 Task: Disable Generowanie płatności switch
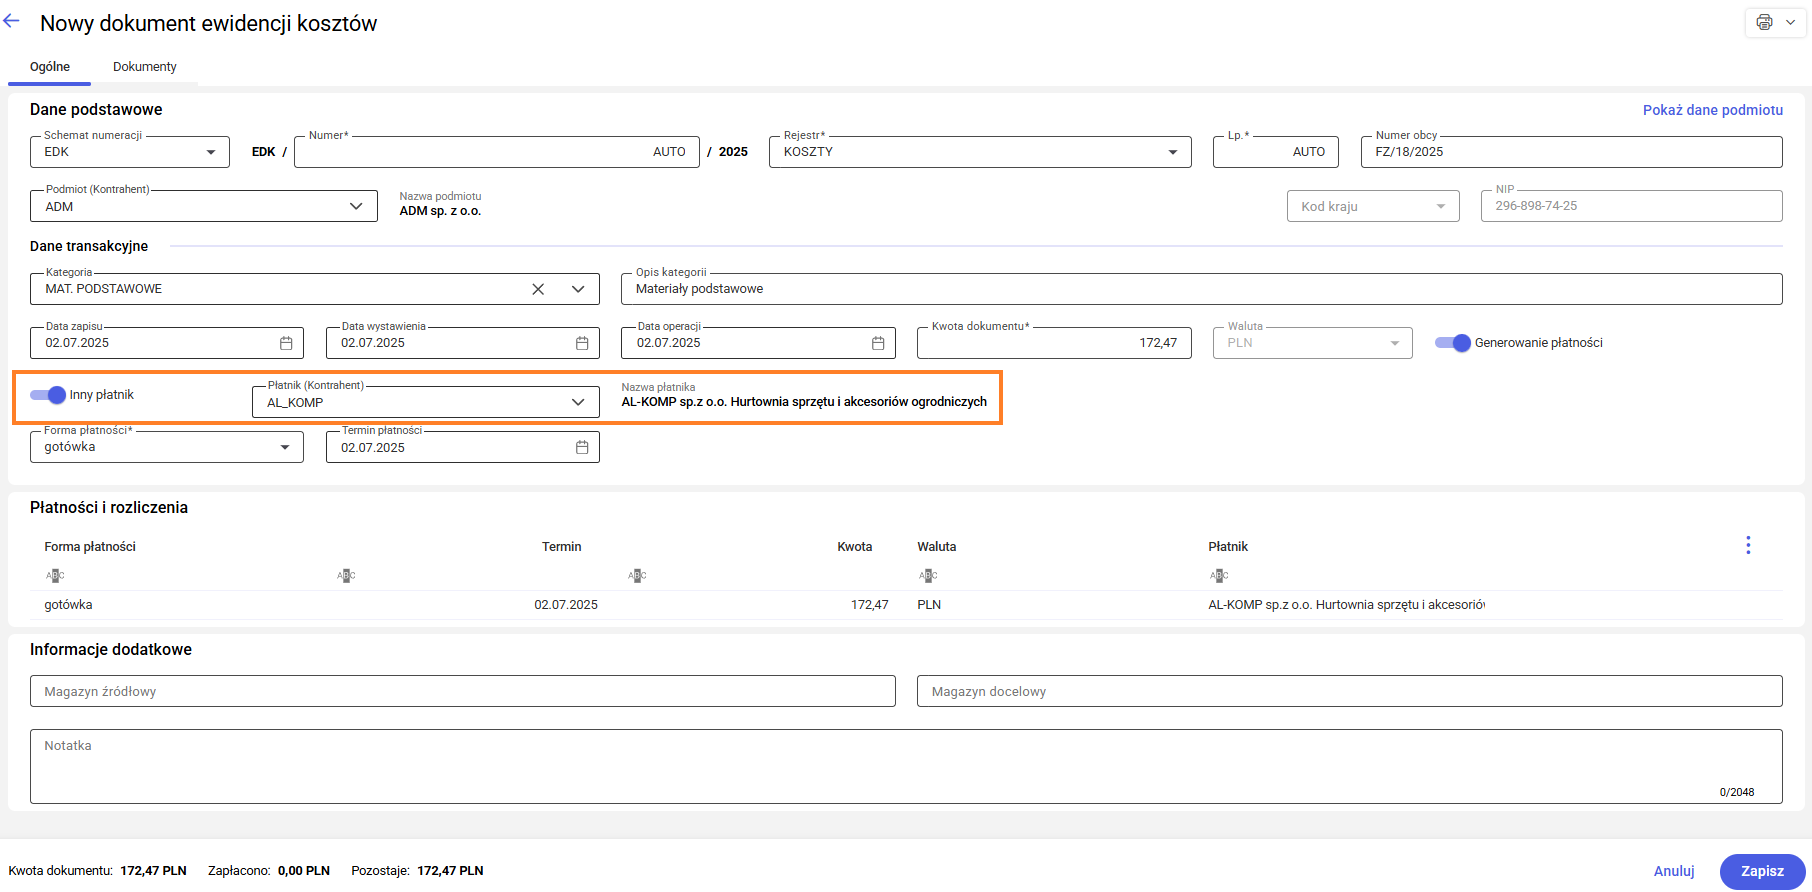pos(1452,343)
